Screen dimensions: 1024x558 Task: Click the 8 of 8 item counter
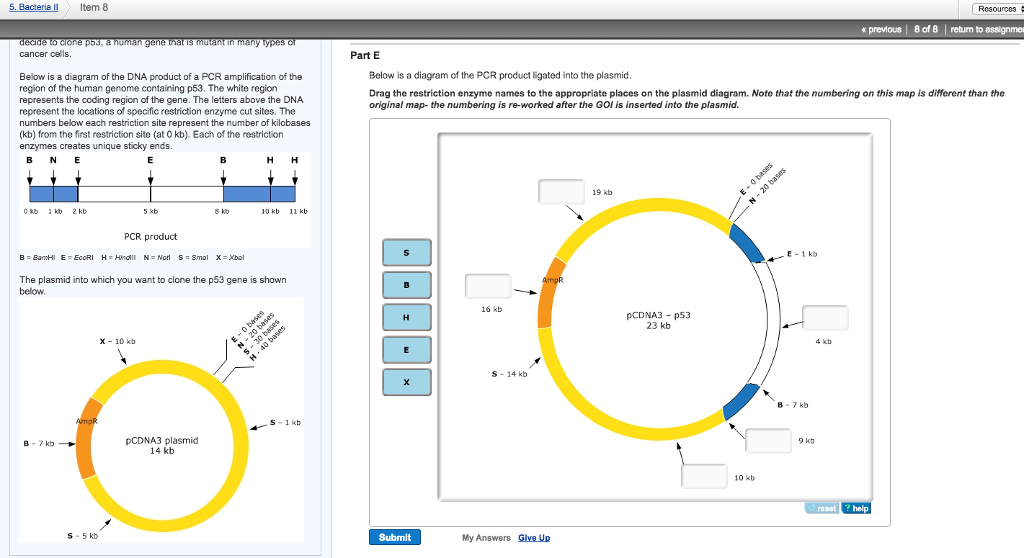[925, 29]
